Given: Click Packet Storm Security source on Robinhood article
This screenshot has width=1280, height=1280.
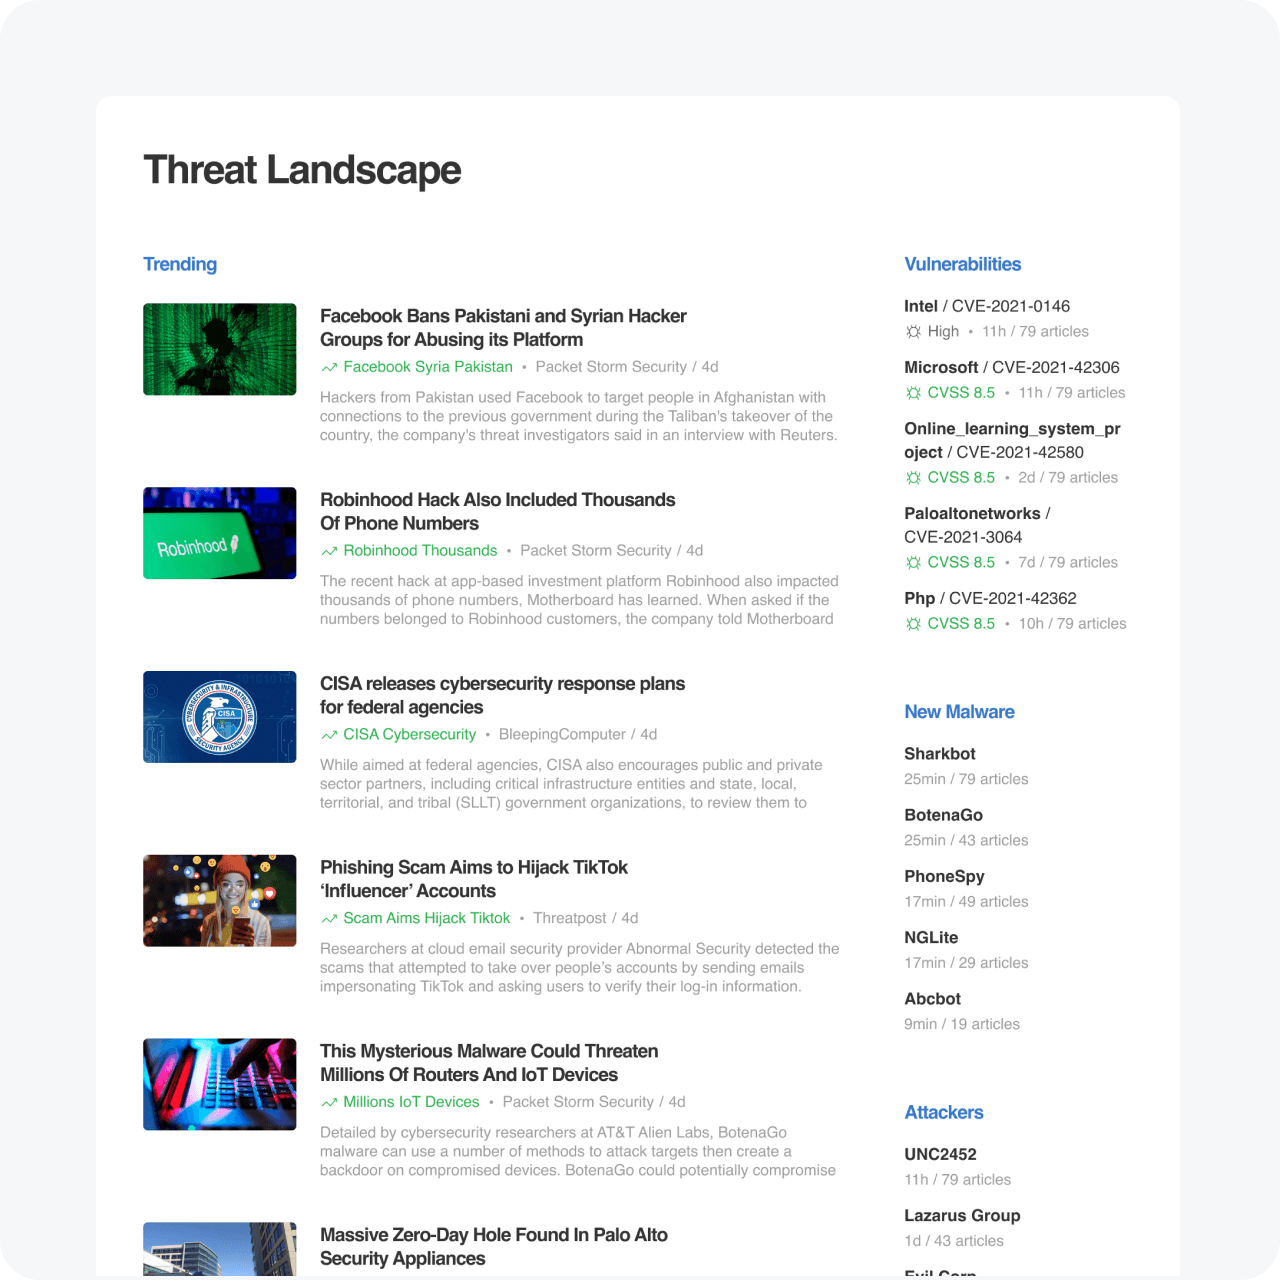Looking at the screenshot, I should click(596, 551).
